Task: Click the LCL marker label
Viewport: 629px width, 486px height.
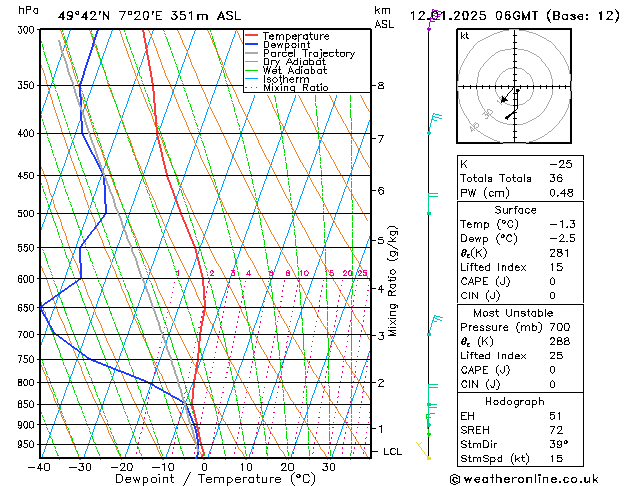Action: coord(395,452)
